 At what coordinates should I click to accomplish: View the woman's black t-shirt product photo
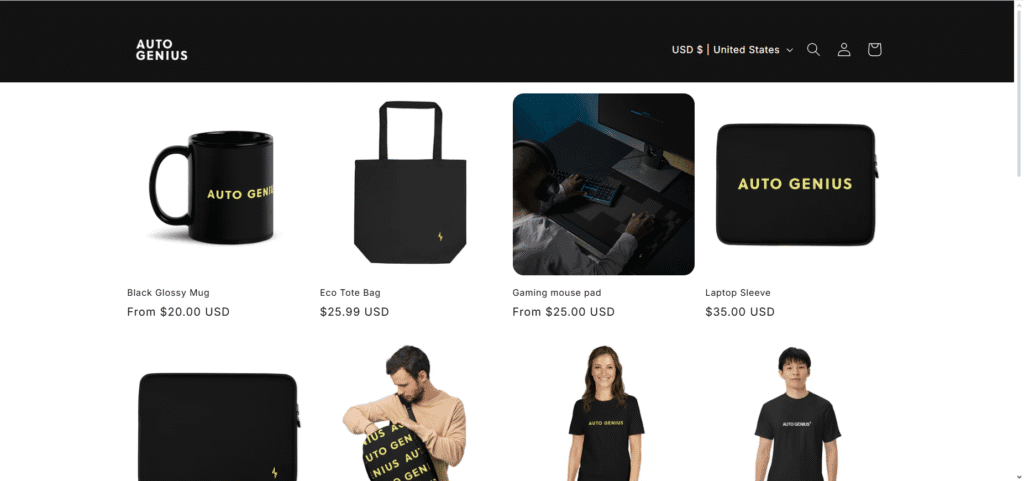(606, 413)
